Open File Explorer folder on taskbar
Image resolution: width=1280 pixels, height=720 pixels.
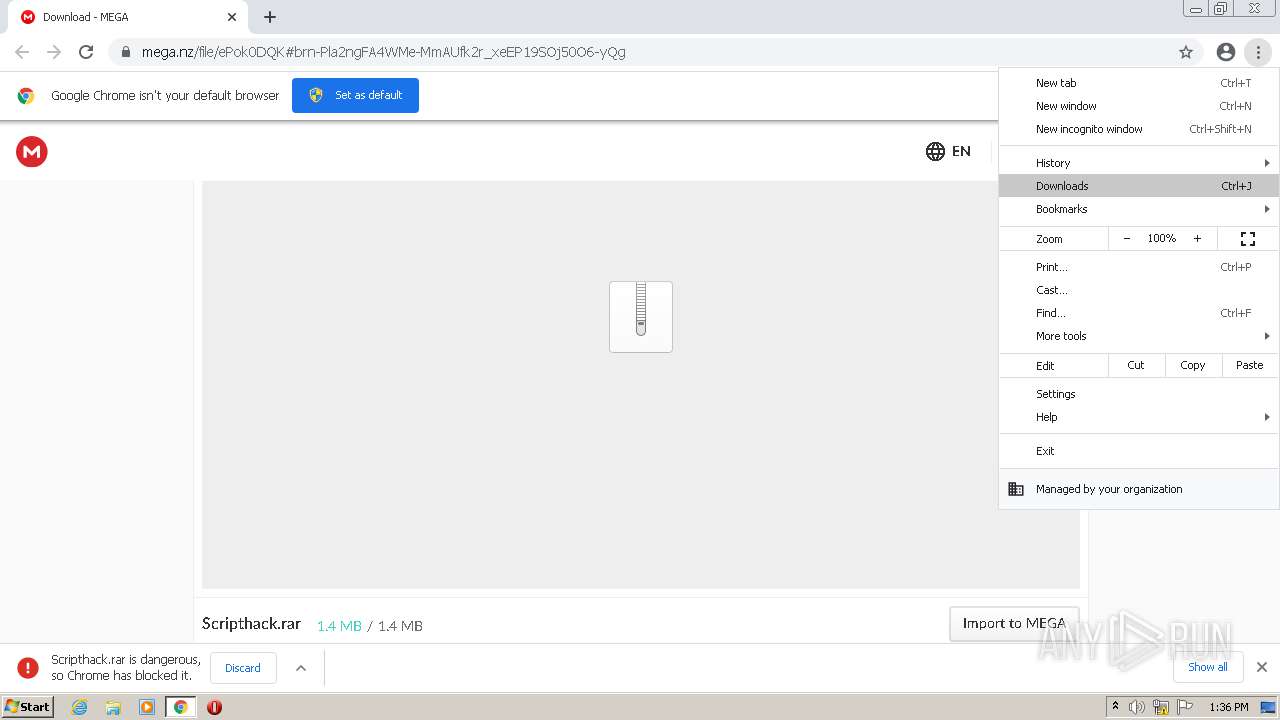[113, 707]
